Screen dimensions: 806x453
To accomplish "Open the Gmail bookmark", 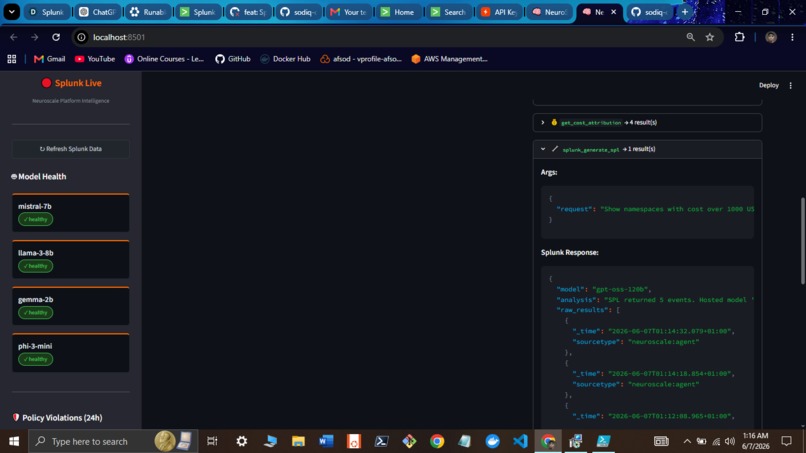I will tap(50, 59).
